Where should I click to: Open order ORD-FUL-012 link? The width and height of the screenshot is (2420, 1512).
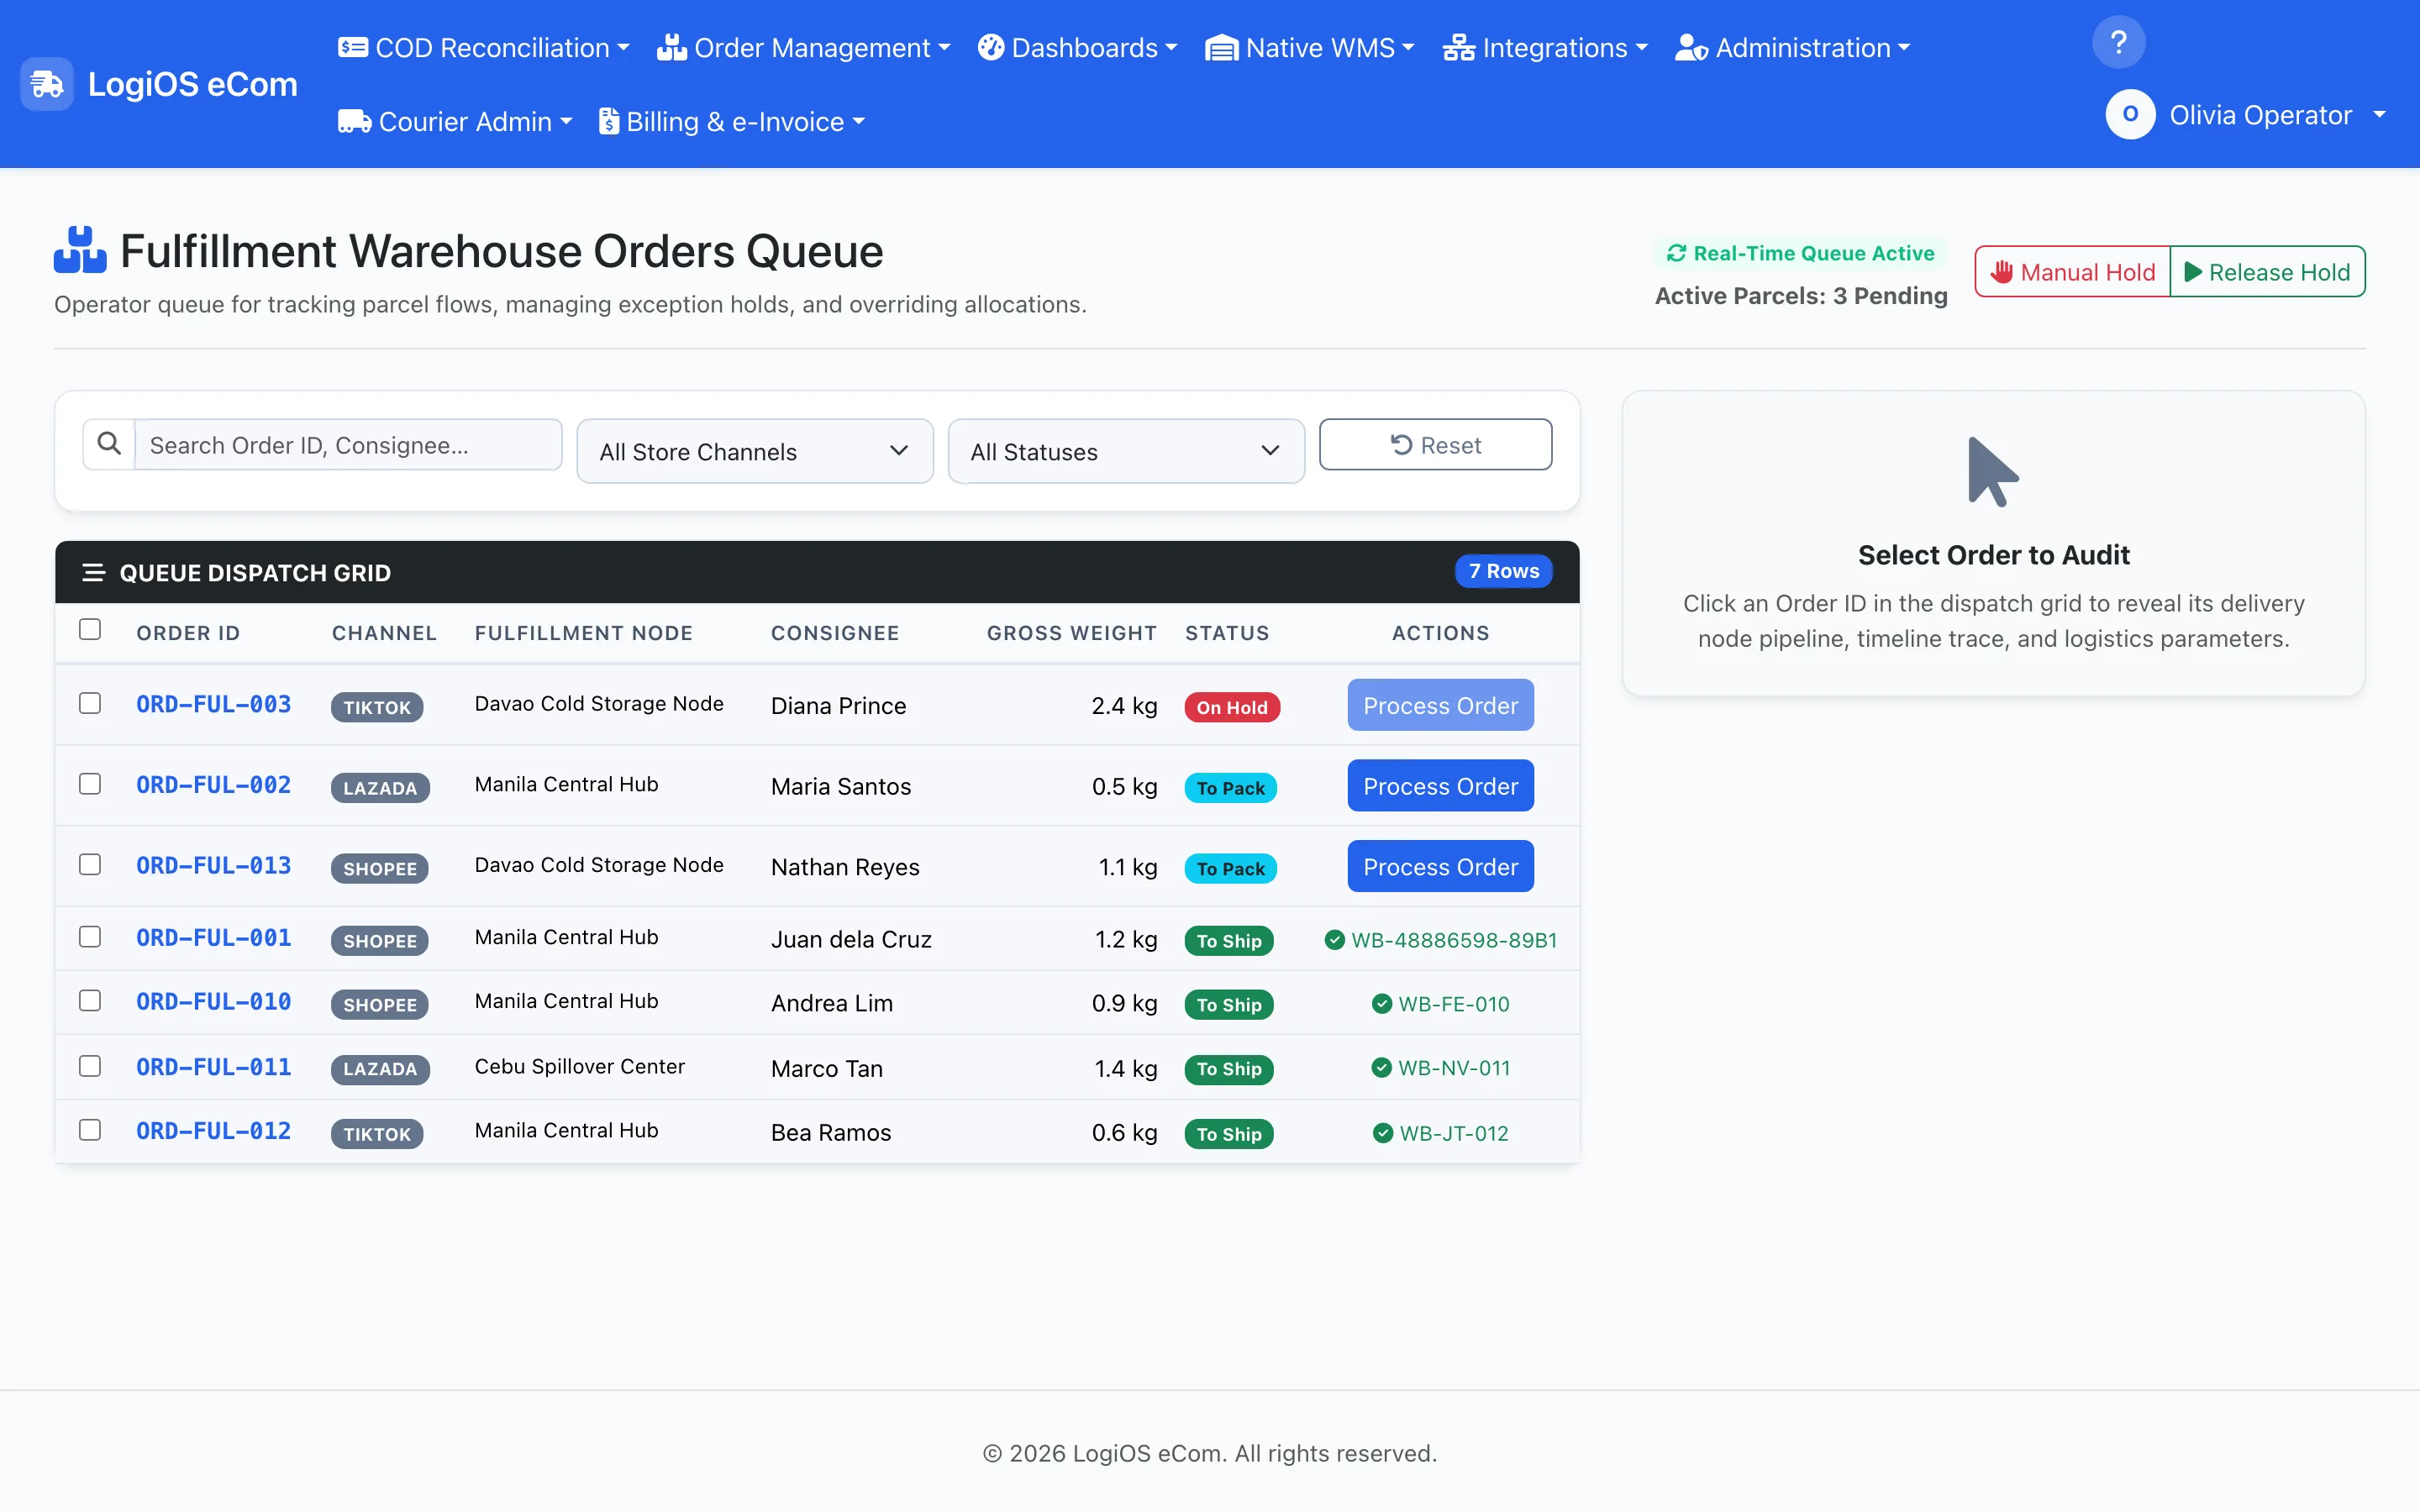(214, 1131)
